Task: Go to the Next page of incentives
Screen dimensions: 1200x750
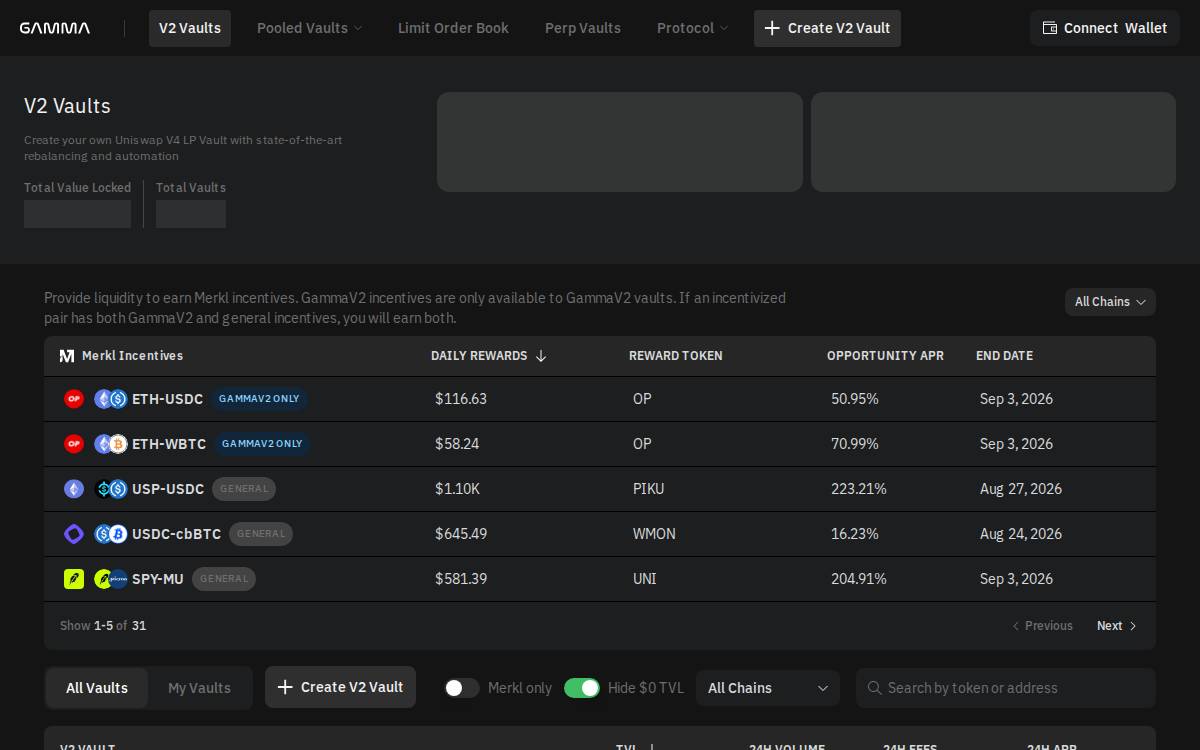Action: coord(1117,626)
